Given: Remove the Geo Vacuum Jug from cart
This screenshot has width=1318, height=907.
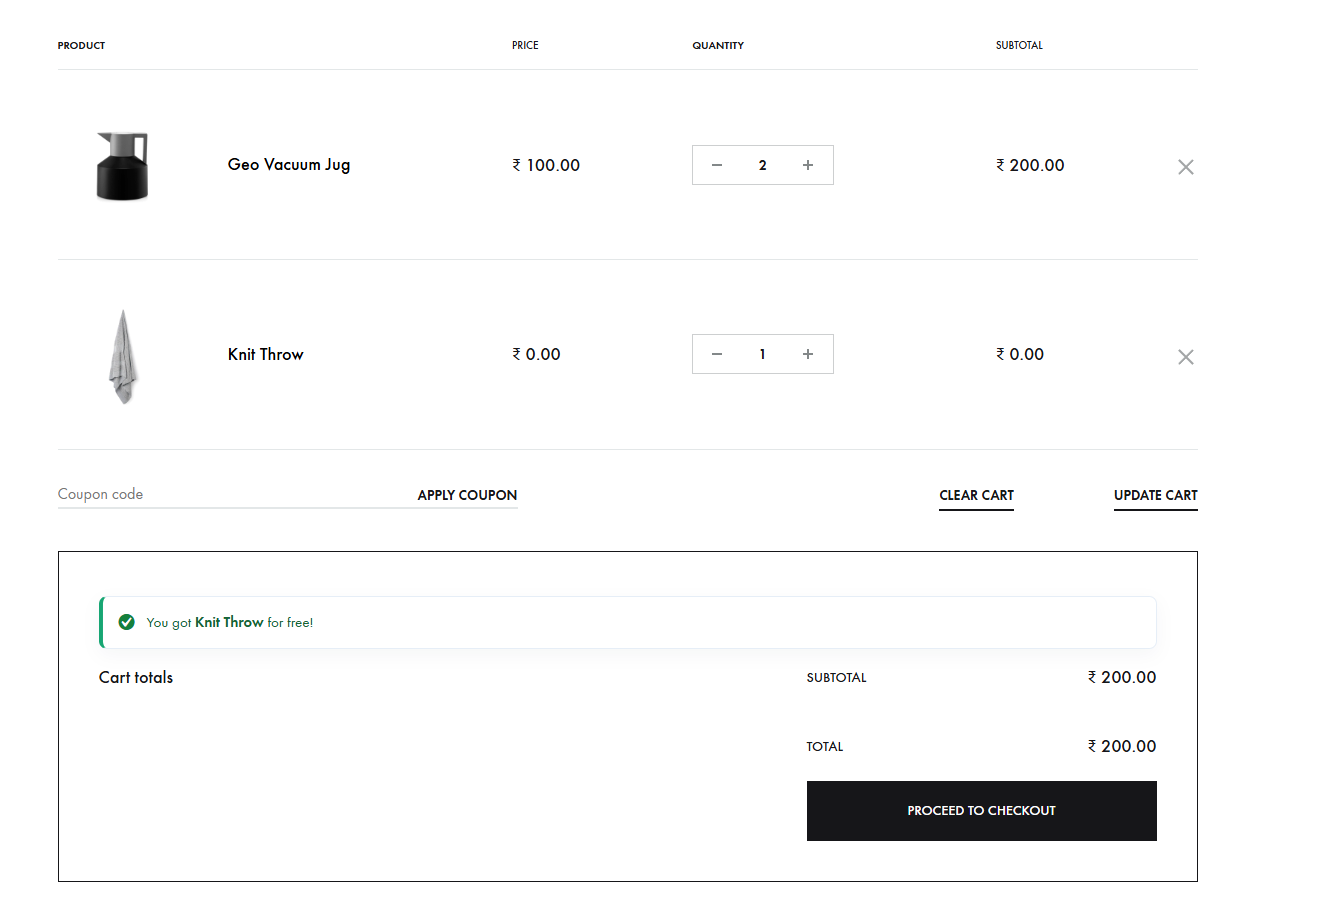Looking at the screenshot, I should (1185, 166).
